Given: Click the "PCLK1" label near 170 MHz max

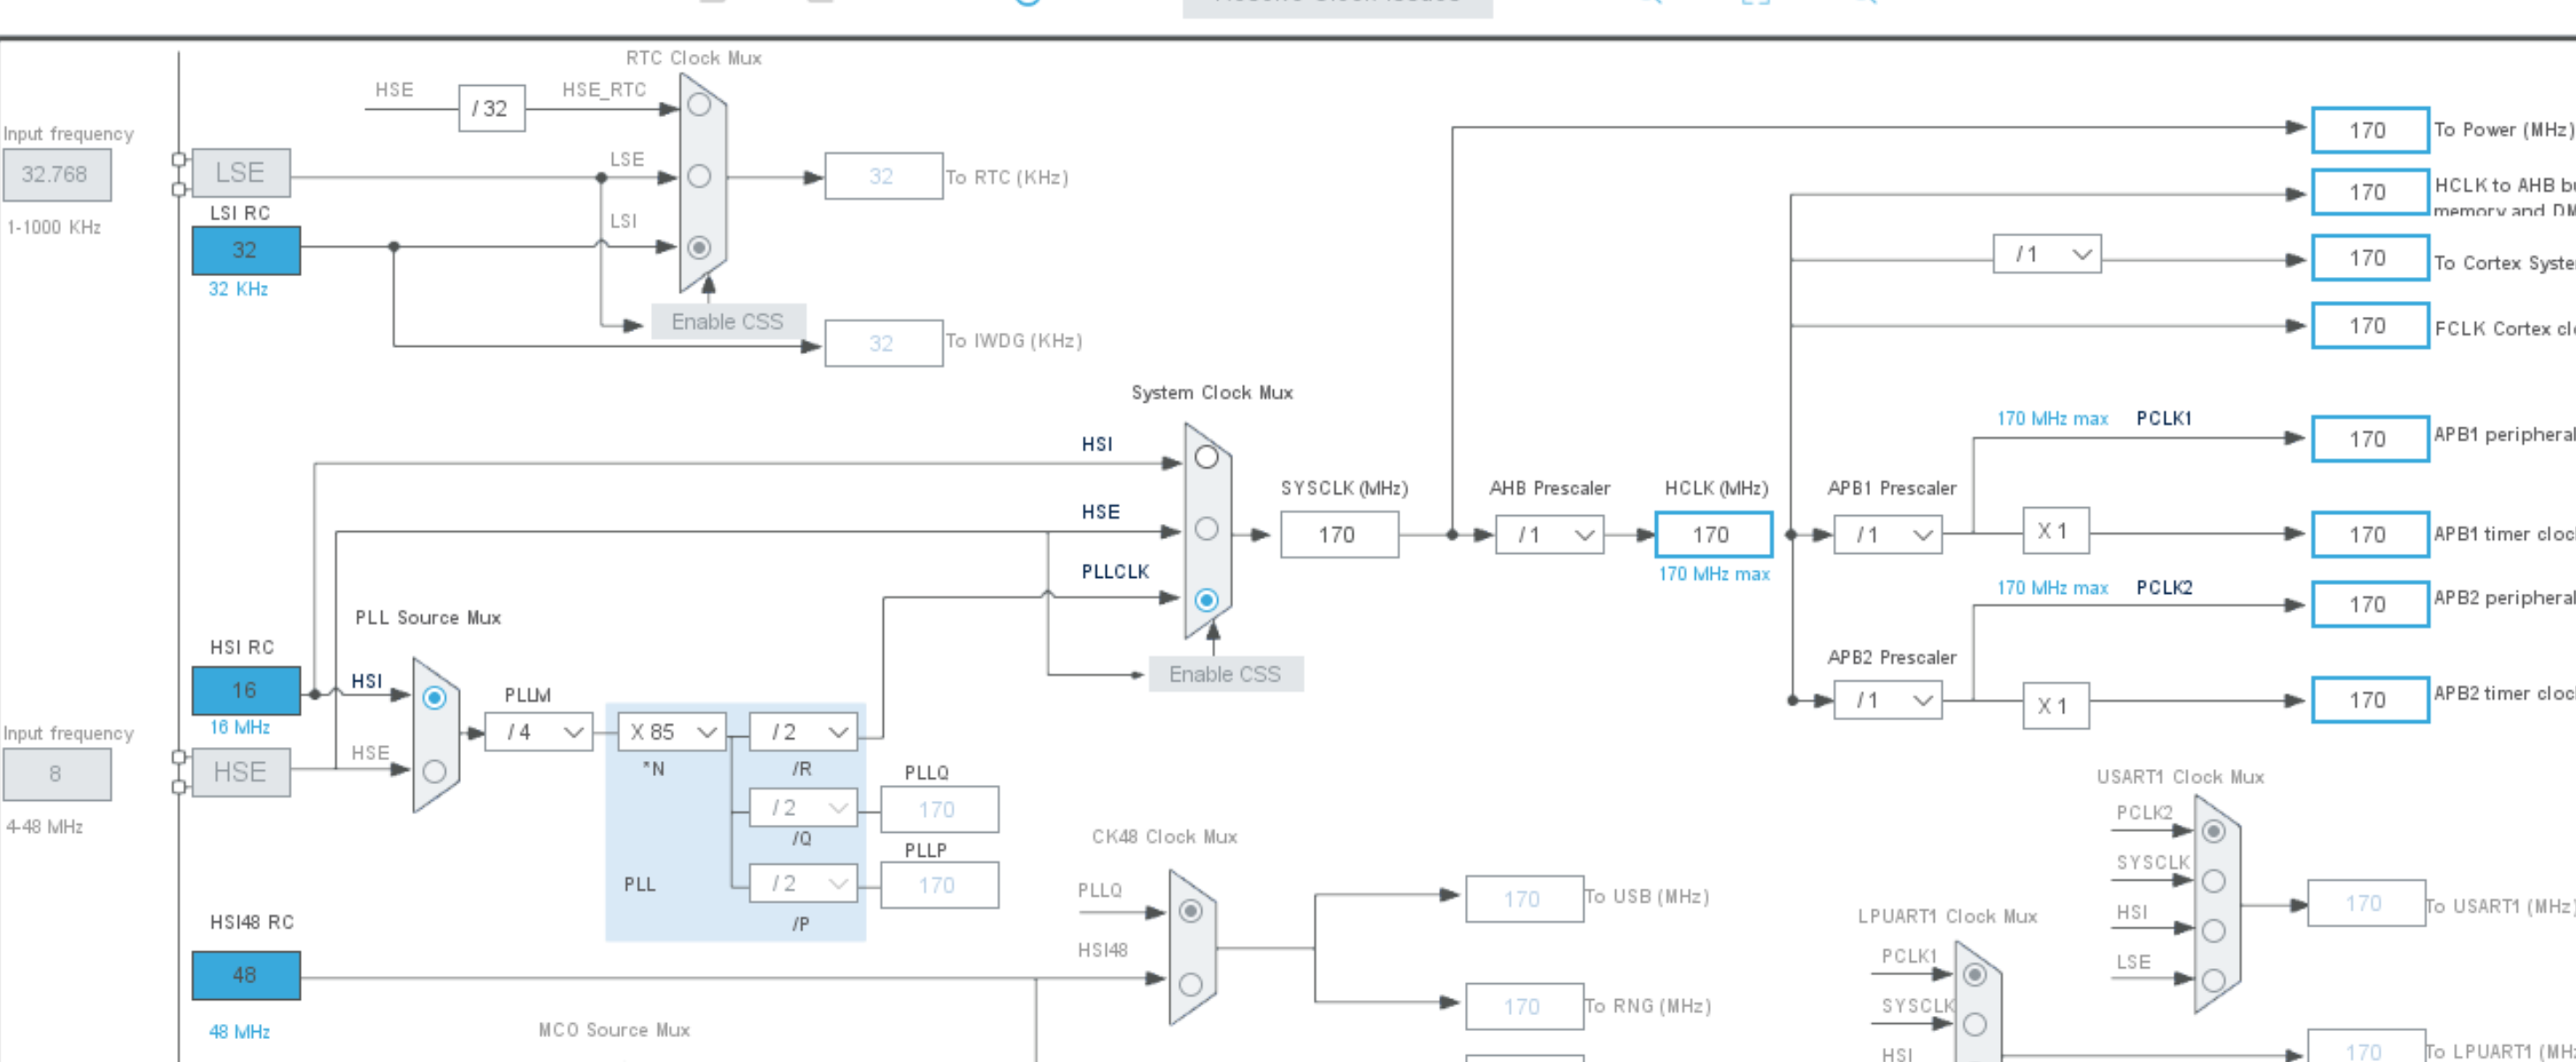Looking at the screenshot, I should pyautogui.click(x=2163, y=418).
